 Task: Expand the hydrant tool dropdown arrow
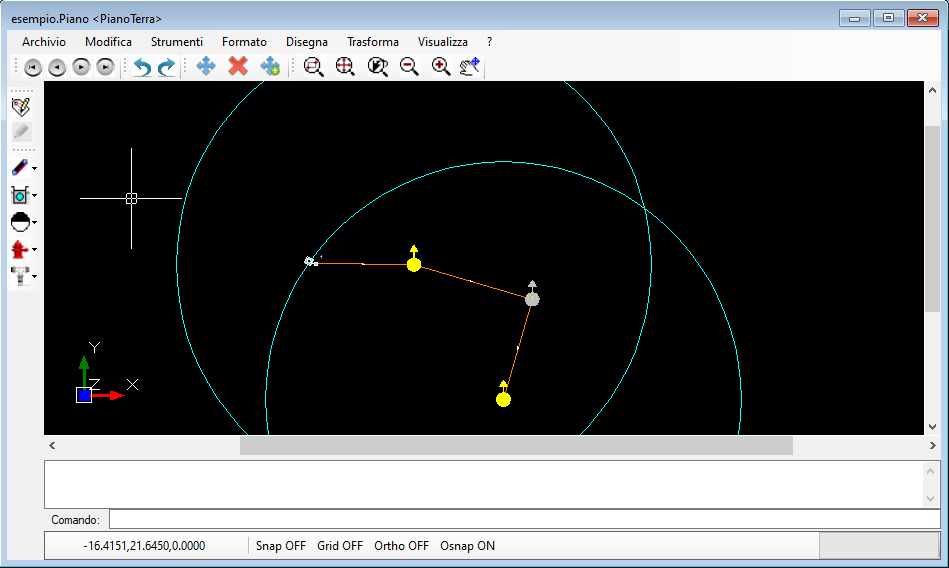34,249
